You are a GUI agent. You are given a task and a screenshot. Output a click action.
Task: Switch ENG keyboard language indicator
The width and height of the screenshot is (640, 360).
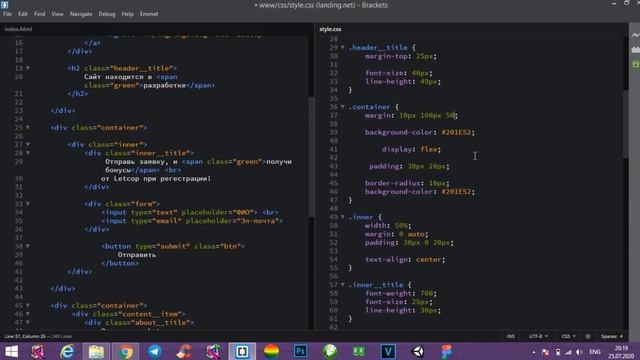tap(595, 352)
